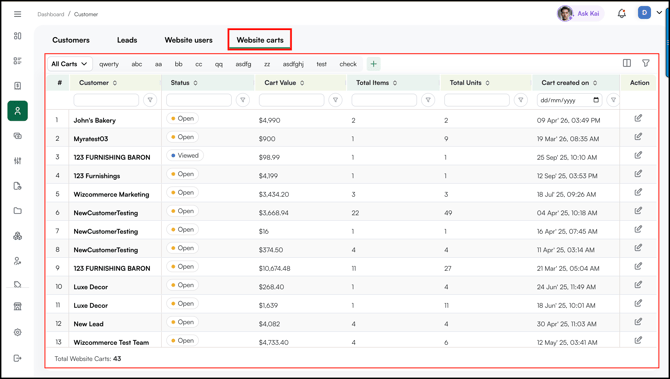The image size is (670, 379).
Task: Click the Total Units column filter icon
Action: click(520, 100)
